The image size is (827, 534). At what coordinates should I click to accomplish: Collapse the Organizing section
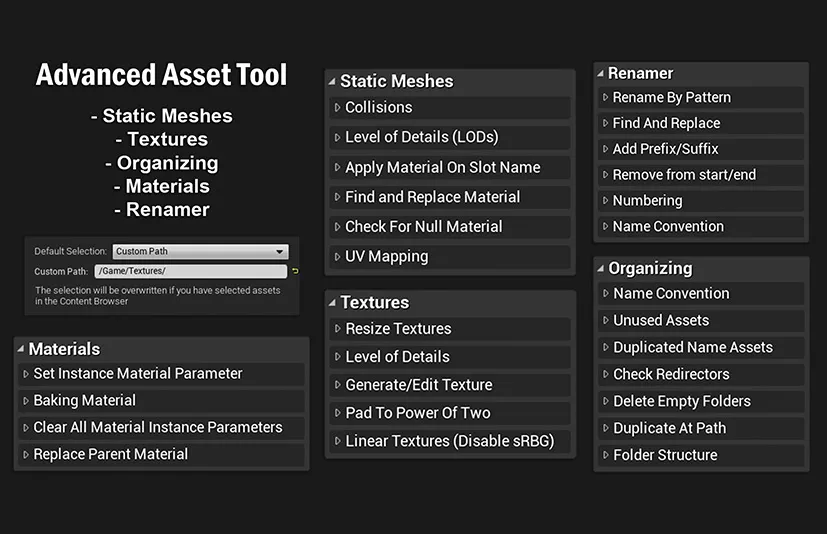tap(601, 269)
